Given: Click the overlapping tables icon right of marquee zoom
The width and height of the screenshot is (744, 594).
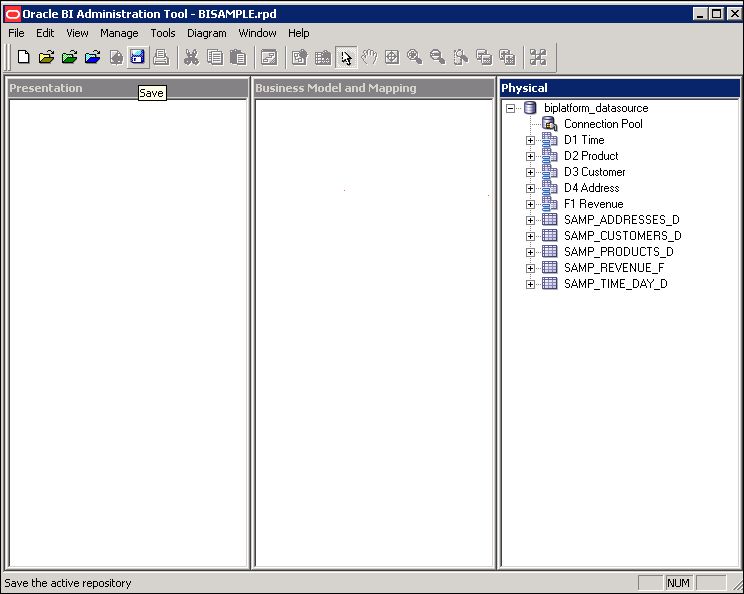Looking at the screenshot, I should [x=484, y=57].
